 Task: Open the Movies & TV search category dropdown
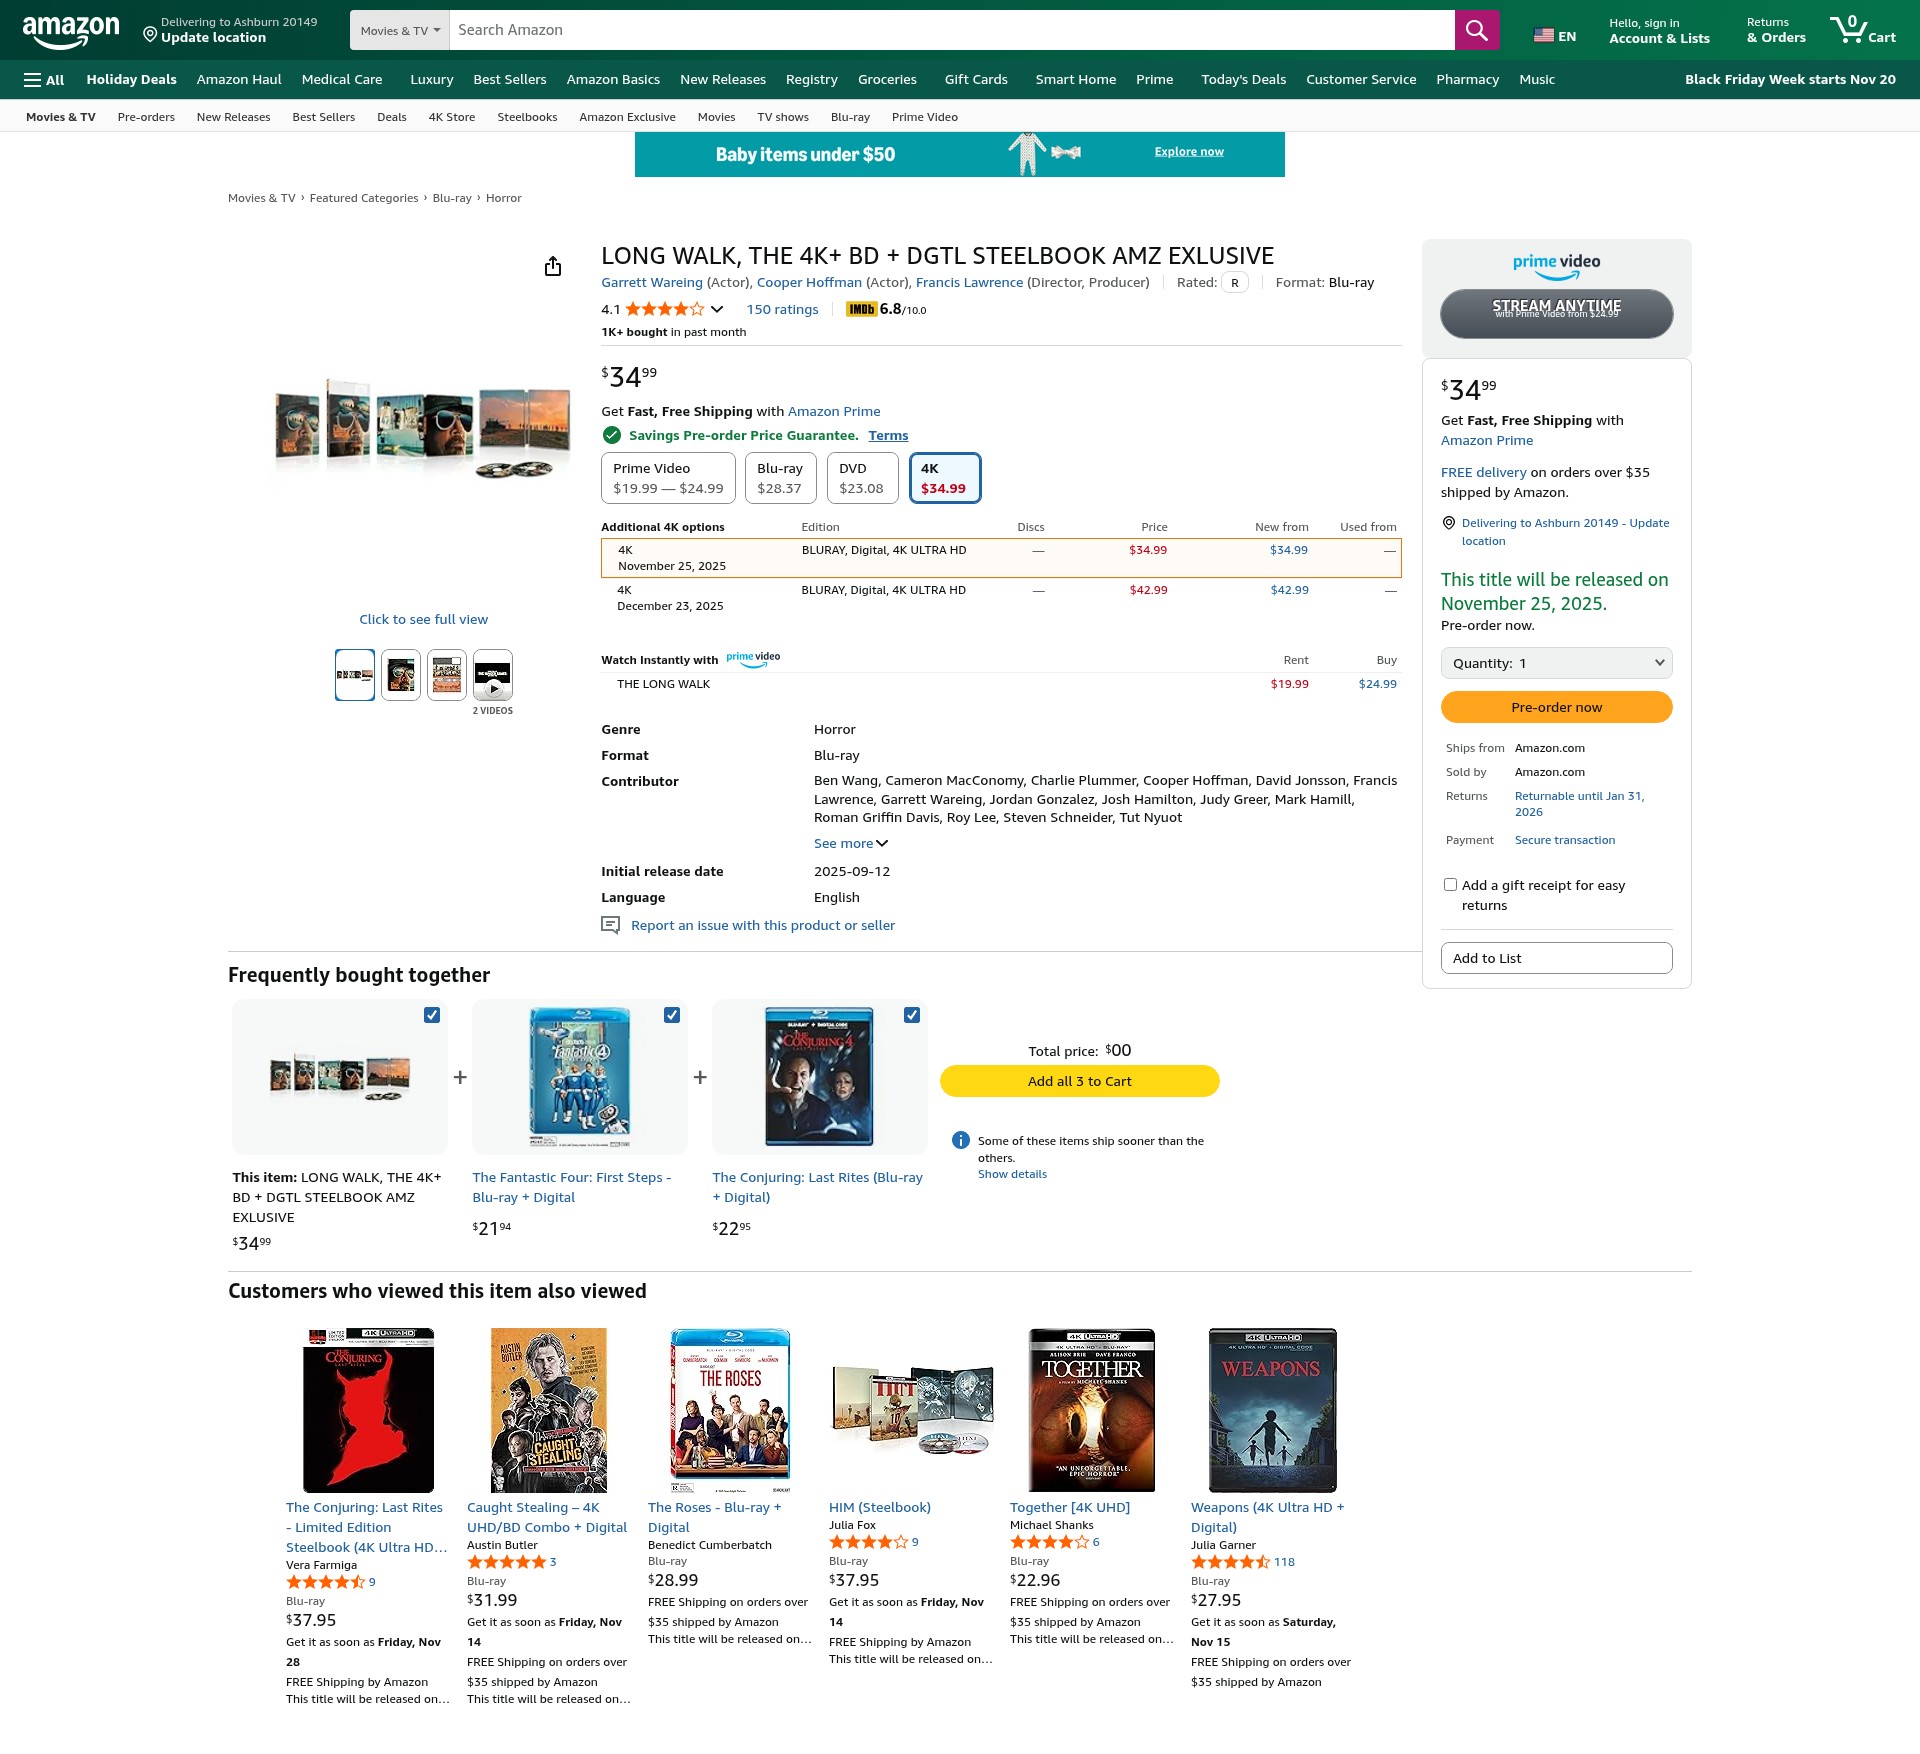[400, 30]
